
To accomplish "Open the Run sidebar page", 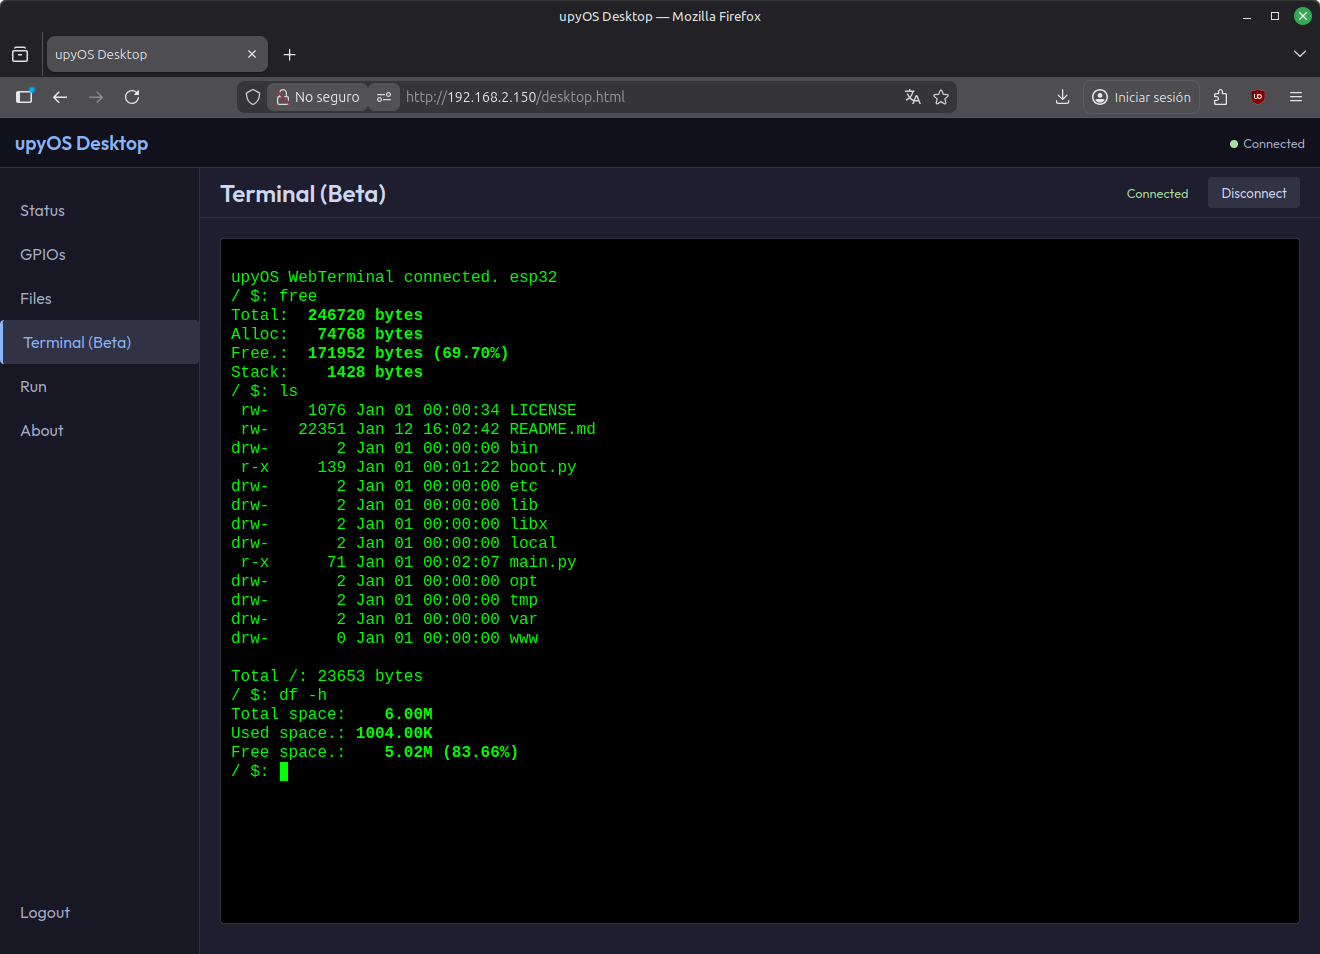I will tap(100, 387).
